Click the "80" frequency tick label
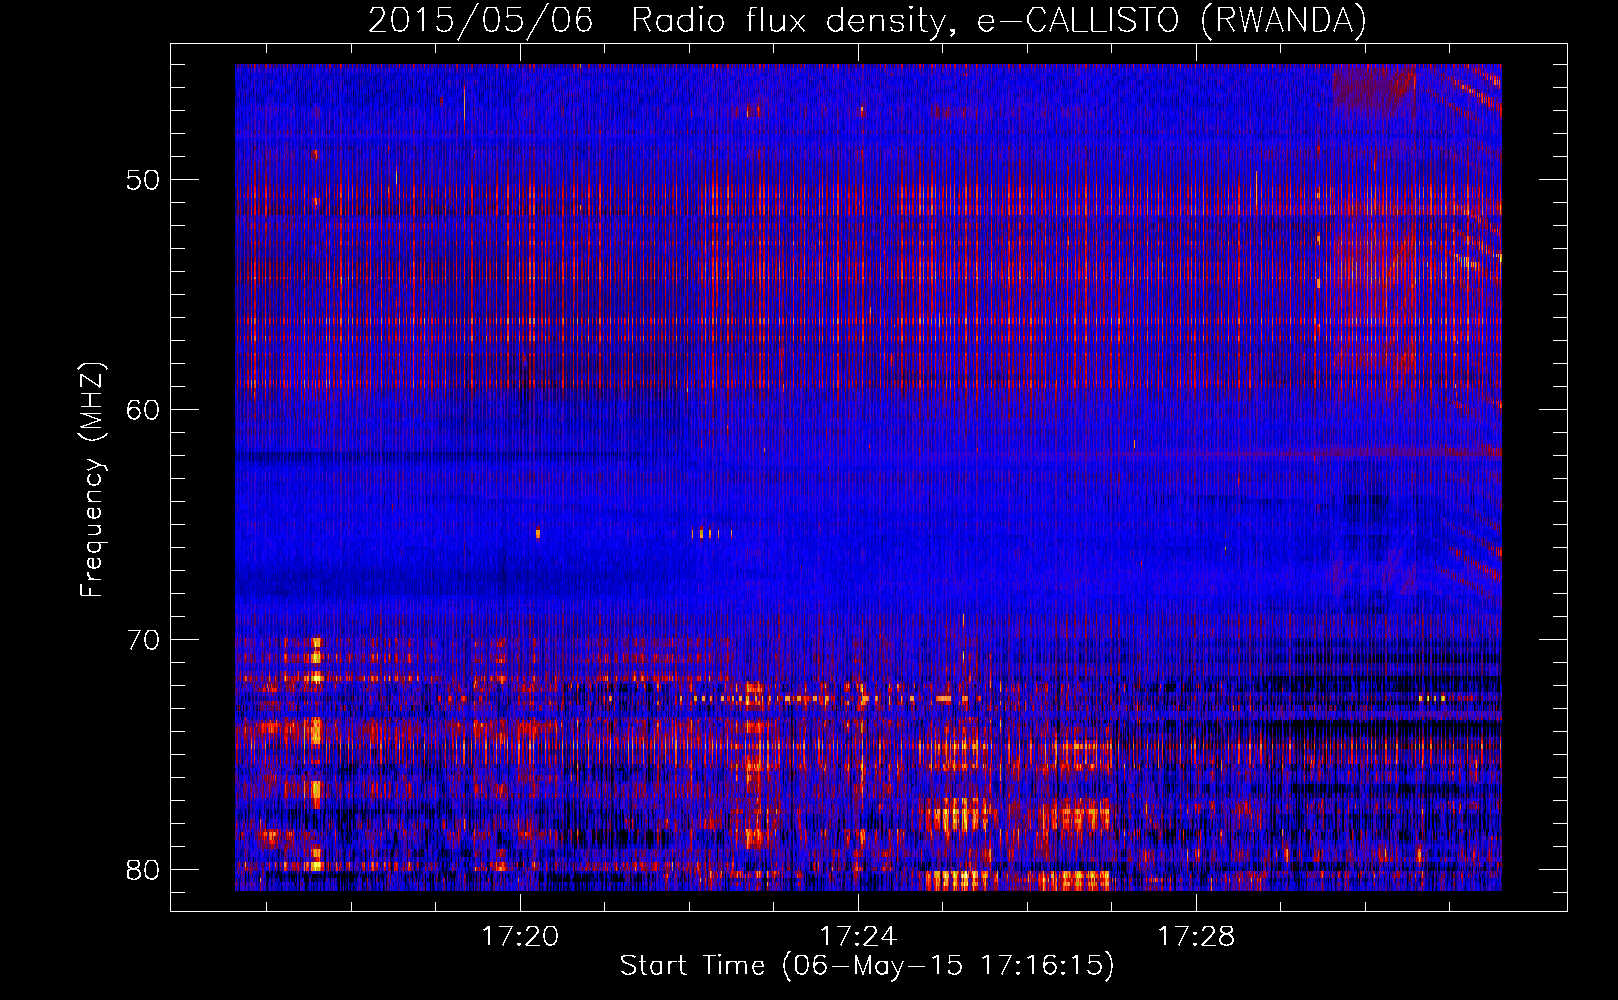The width and height of the screenshot is (1618, 1000). coord(143,870)
